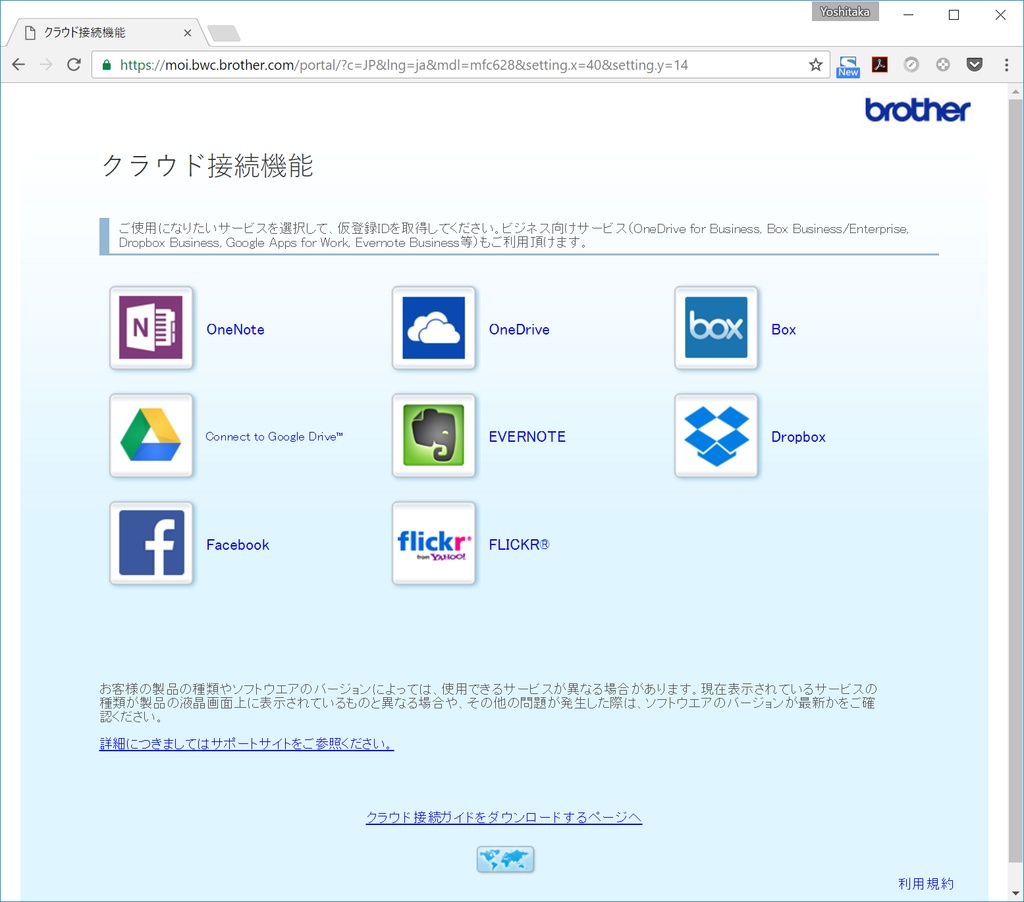Close the クラウド接続機能 tab
Viewport: 1024px width, 902px height.
187,33
